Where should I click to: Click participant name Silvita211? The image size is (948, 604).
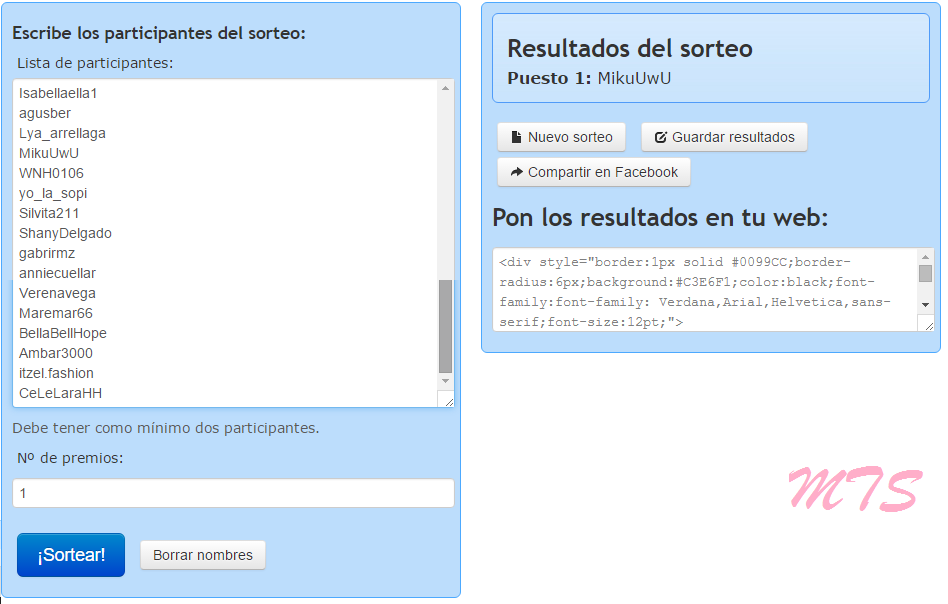pyautogui.click(x=49, y=213)
